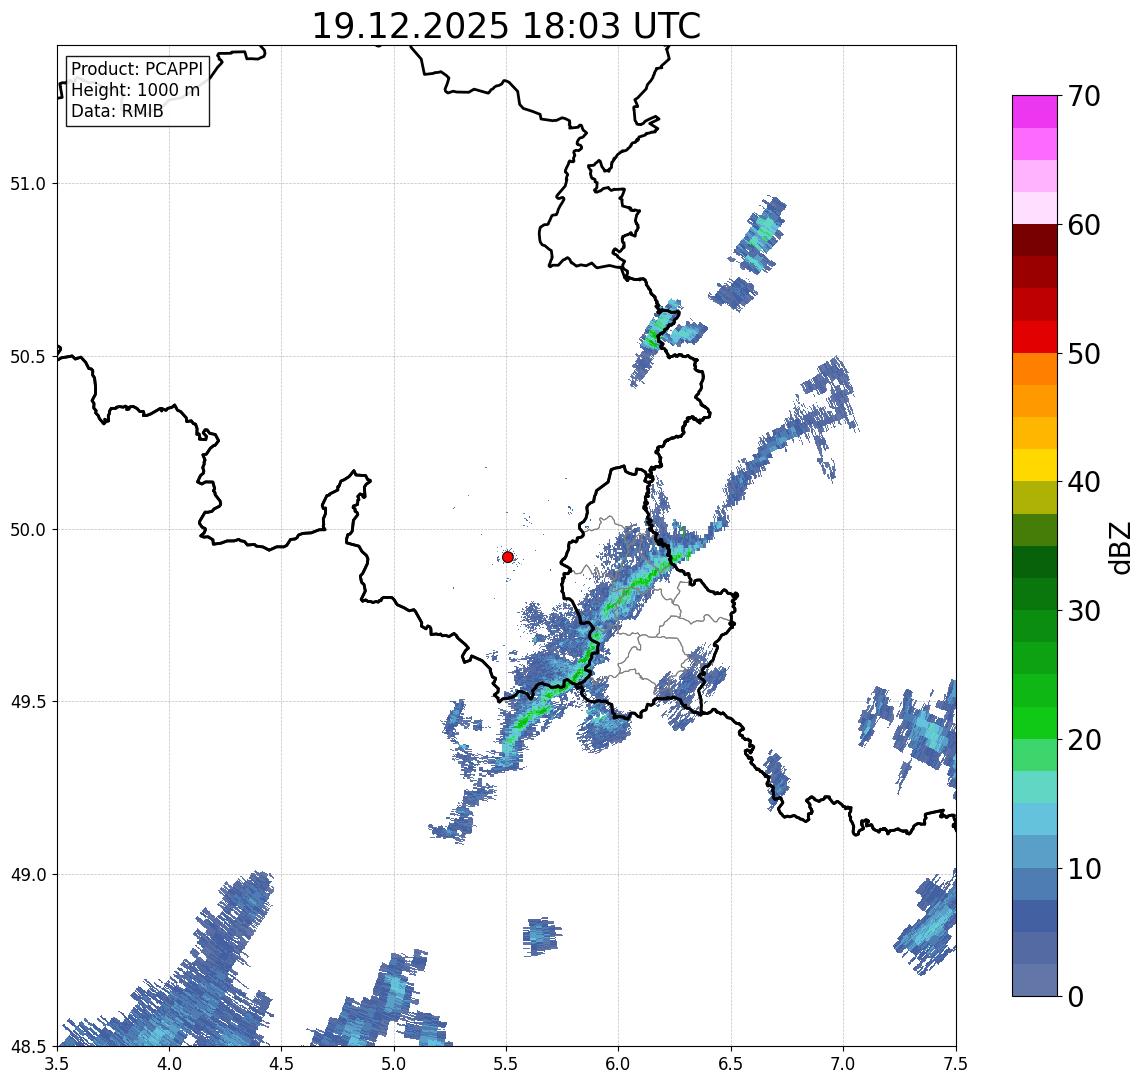Click the 'Height: 1000 m' text

pos(135,90)
